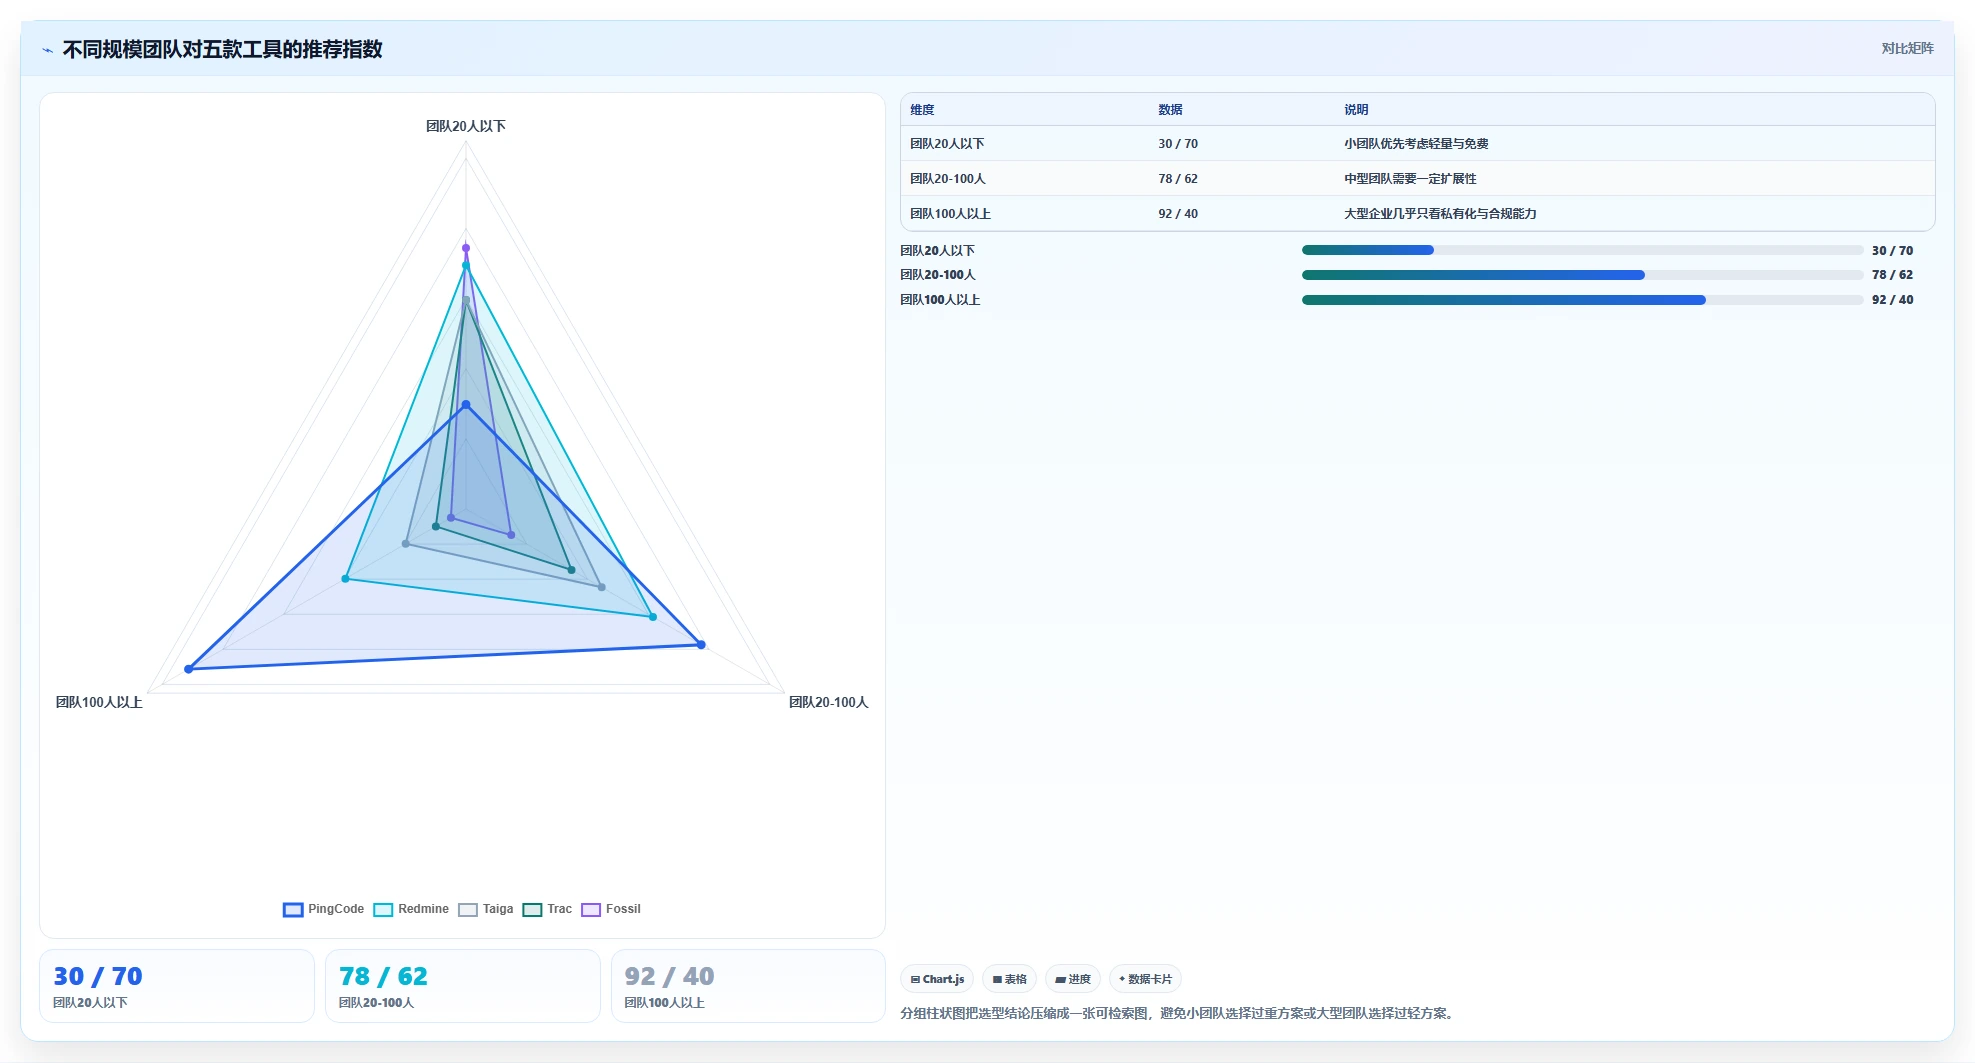Viewport: 1975px width, 1063px height.
Task: Click table value 92 / 40
Action: [x=1178, y=214]
